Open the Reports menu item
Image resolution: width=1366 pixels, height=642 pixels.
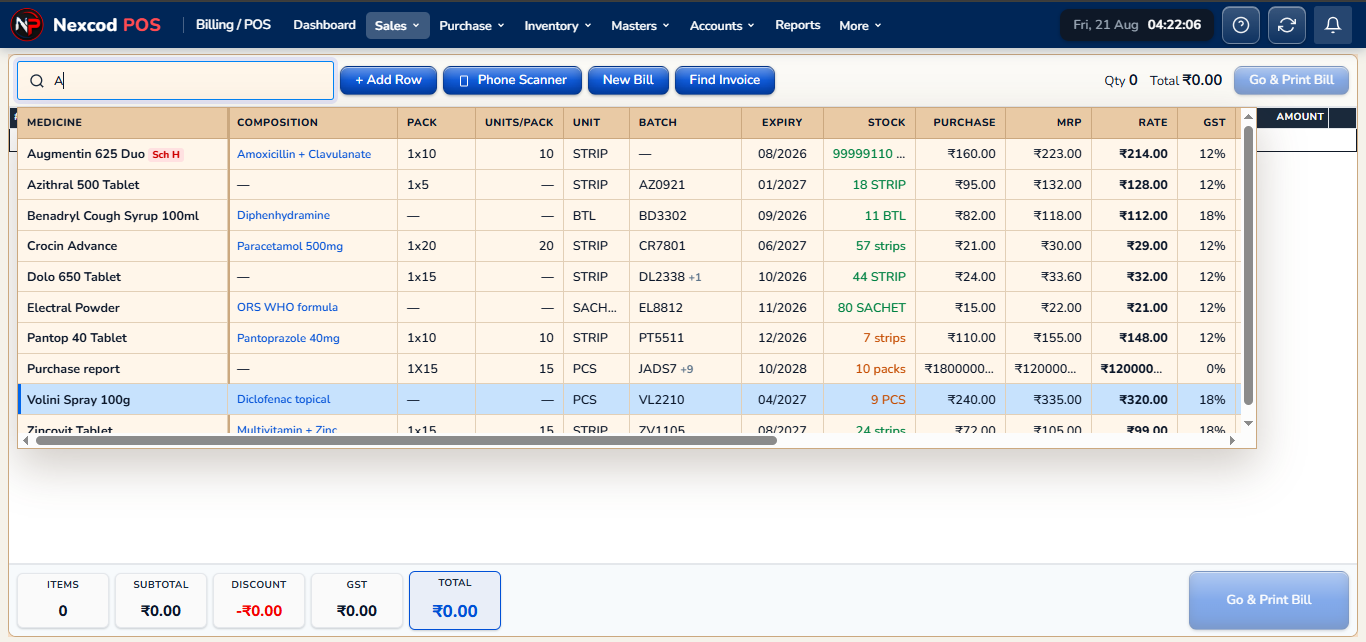click(x=797, y=25)
